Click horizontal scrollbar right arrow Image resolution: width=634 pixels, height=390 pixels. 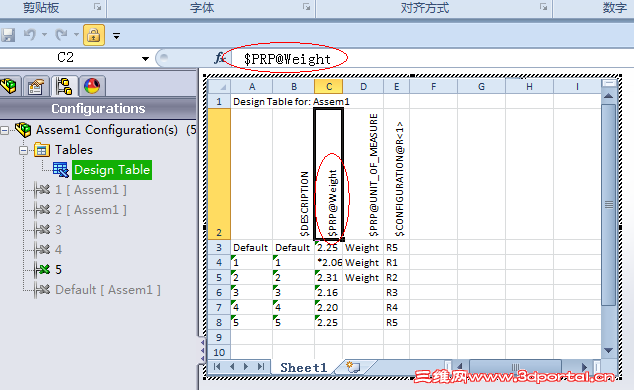coord(584,367)
